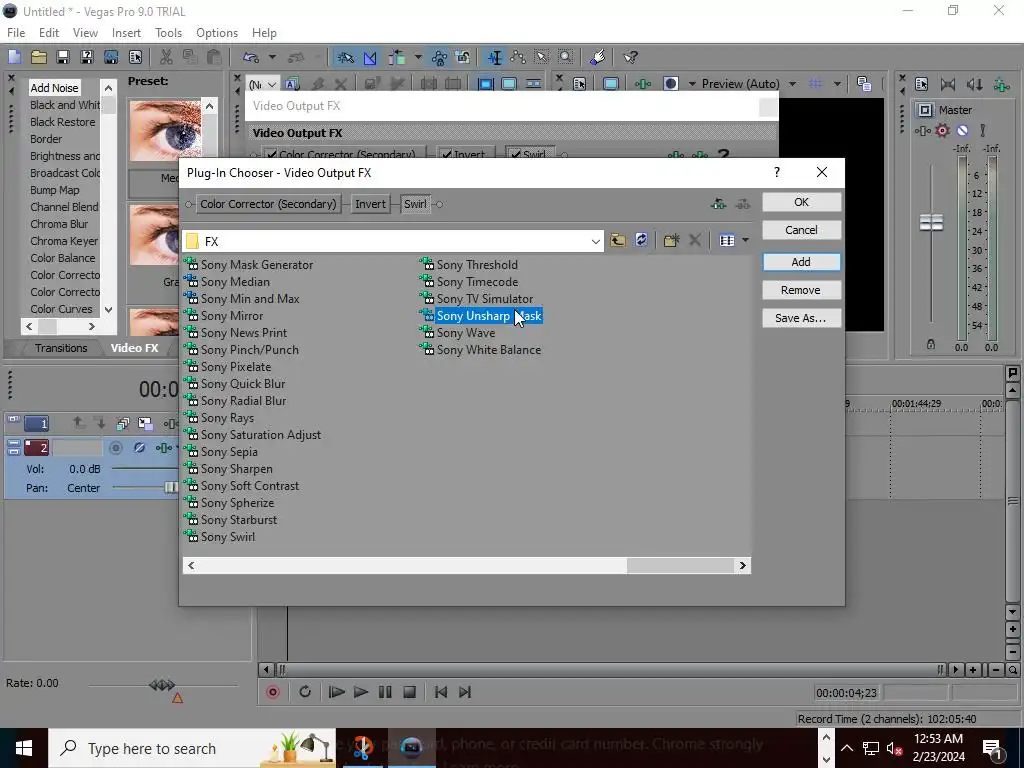Viewport: 1024px width, 768px height.
Task: Click the Render As icon in toolbar
Action: (x=111, y=57)
